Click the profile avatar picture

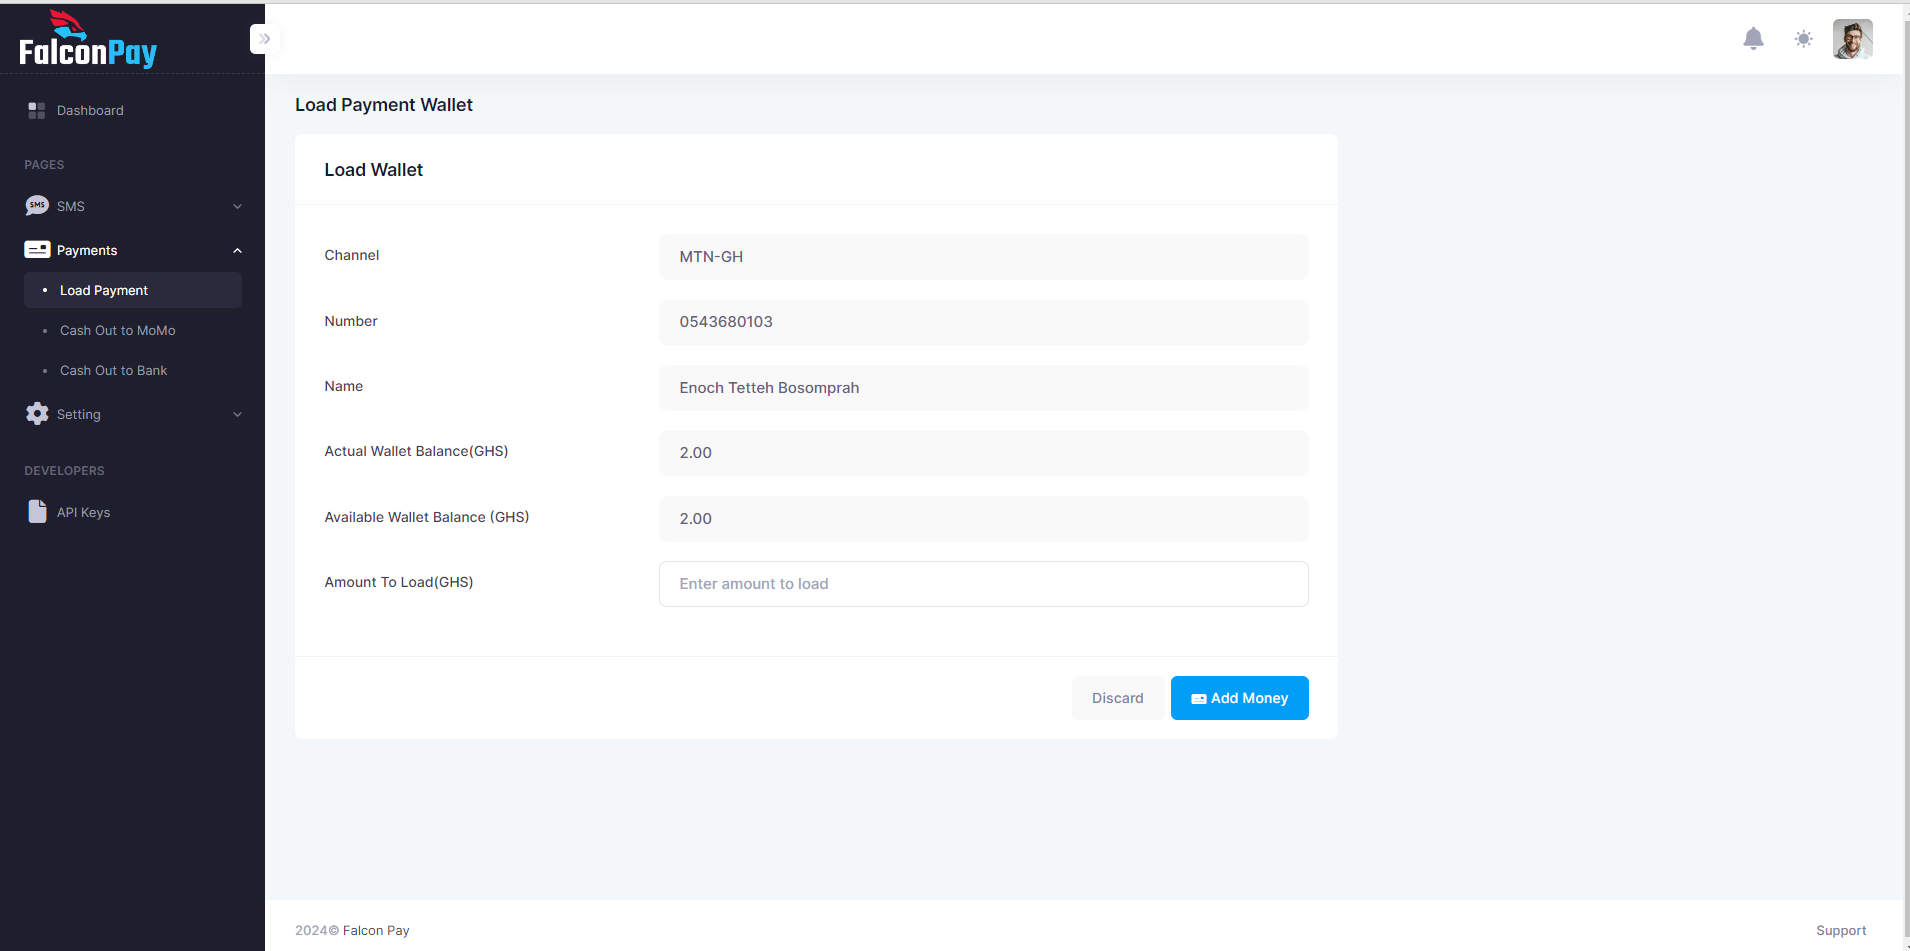click(x=1852, y=39)
